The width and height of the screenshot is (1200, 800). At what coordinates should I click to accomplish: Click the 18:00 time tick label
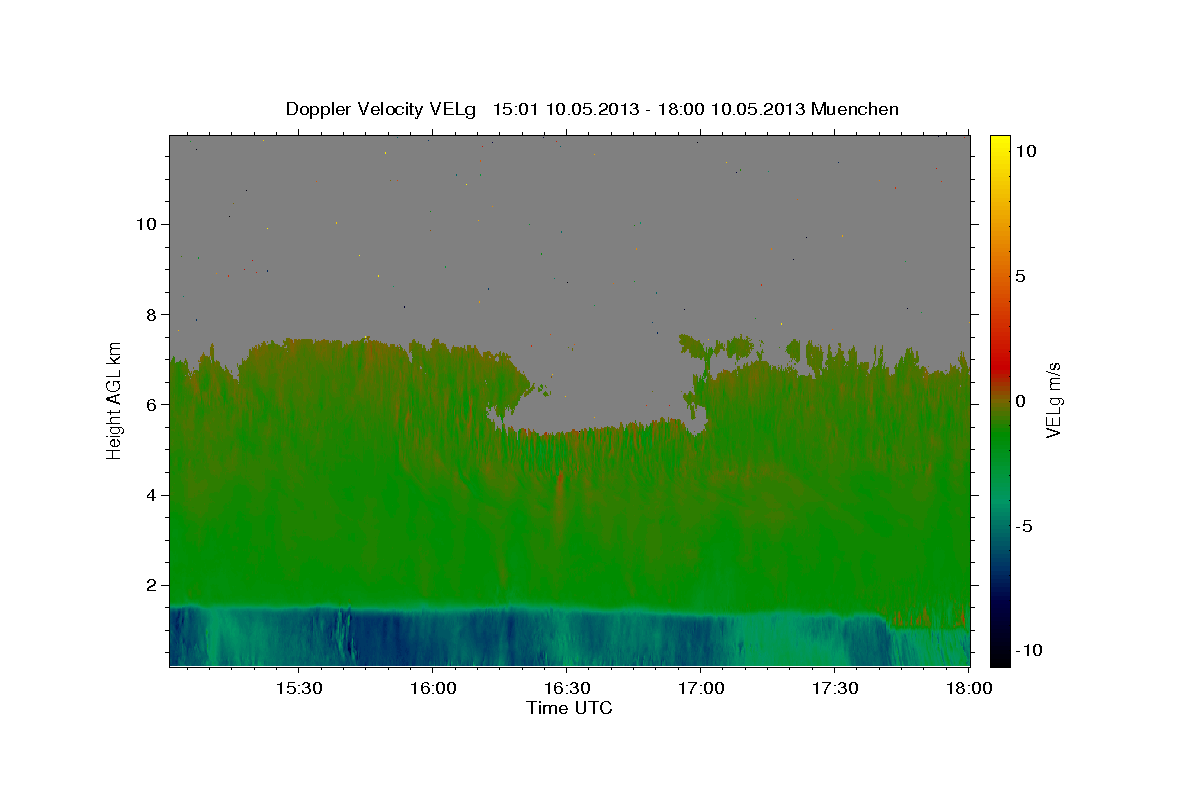click(x=969, y=688)
